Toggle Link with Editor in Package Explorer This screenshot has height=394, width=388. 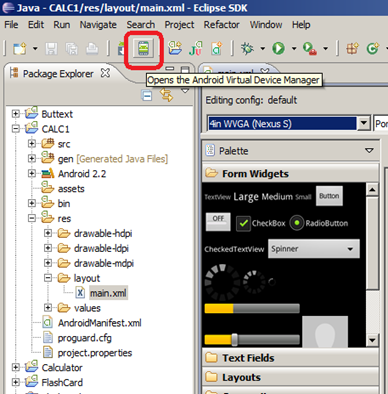click(x=166, y=95)
